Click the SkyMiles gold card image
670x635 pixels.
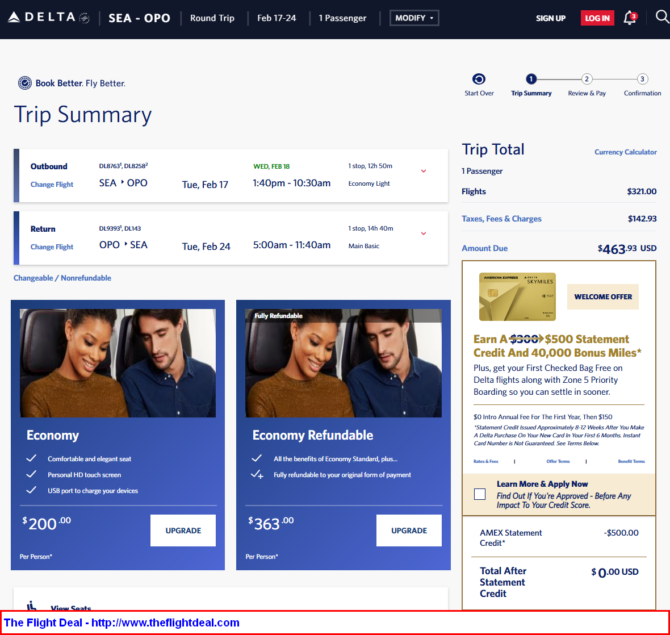[517, 296]
